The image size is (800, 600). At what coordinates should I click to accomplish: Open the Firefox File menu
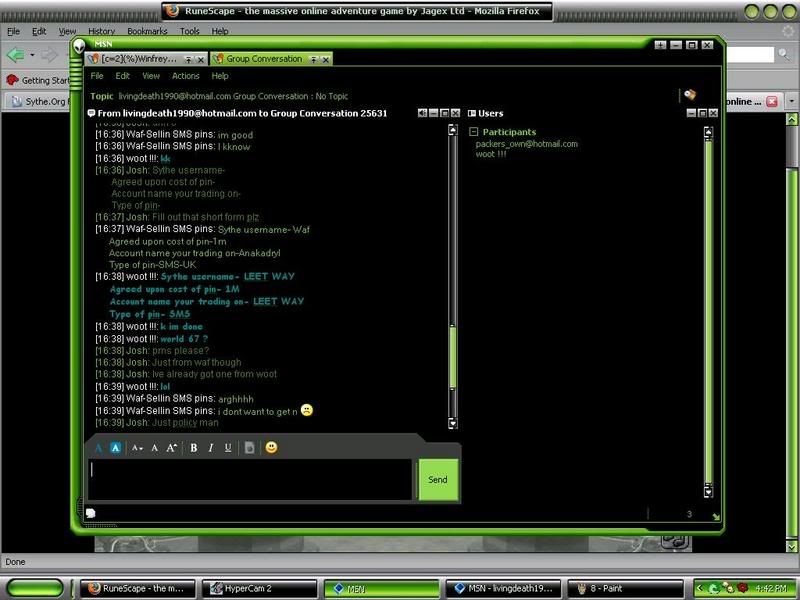coord(13,31)
